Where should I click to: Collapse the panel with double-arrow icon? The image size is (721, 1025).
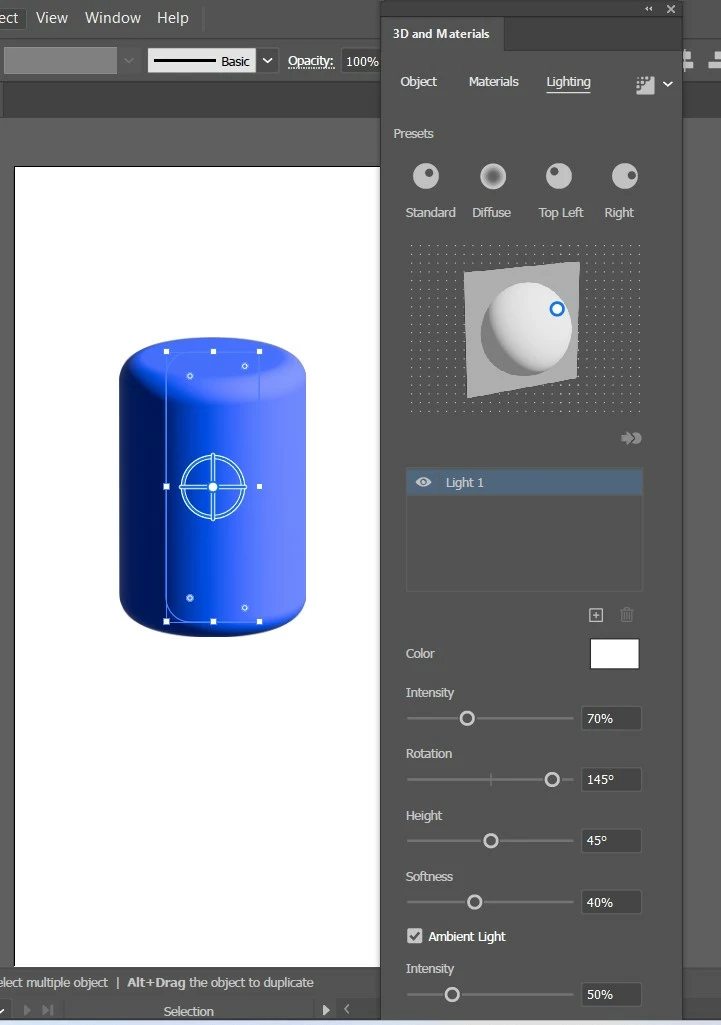pyautogui.click(x=648, y=8)
